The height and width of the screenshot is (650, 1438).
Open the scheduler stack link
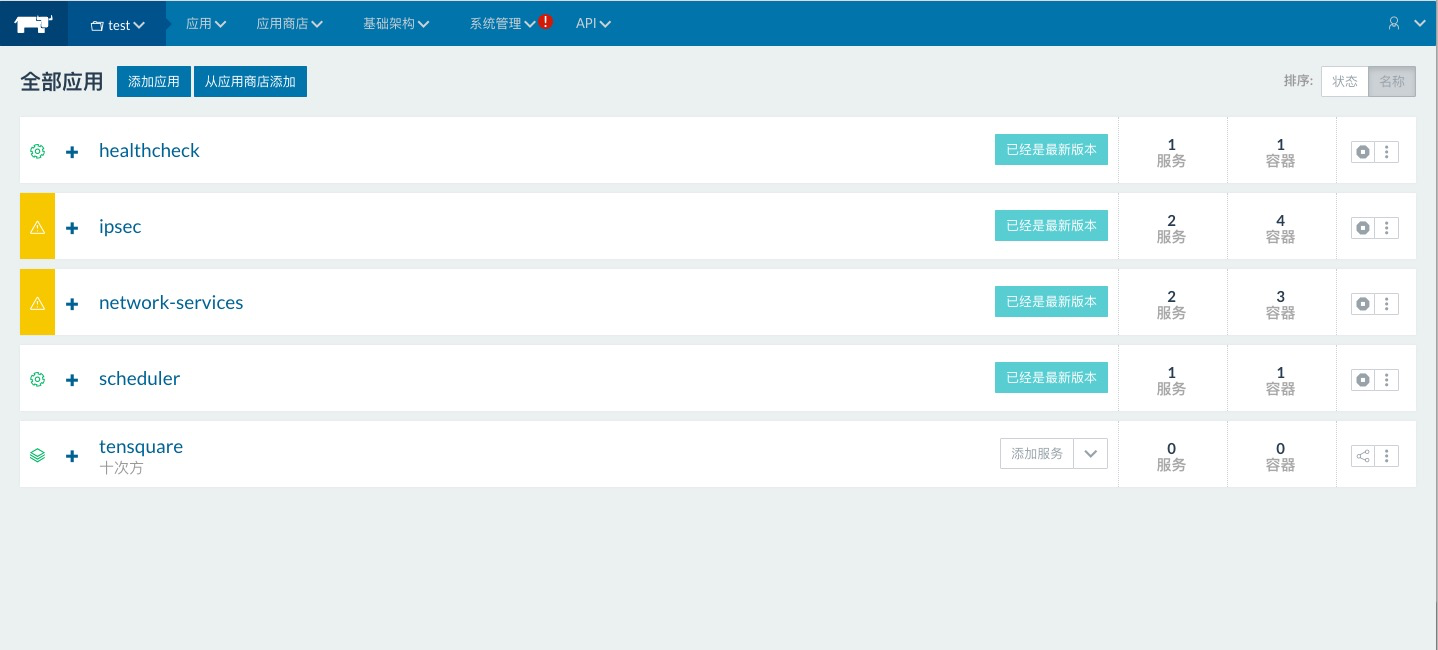(x=139, y=379)
